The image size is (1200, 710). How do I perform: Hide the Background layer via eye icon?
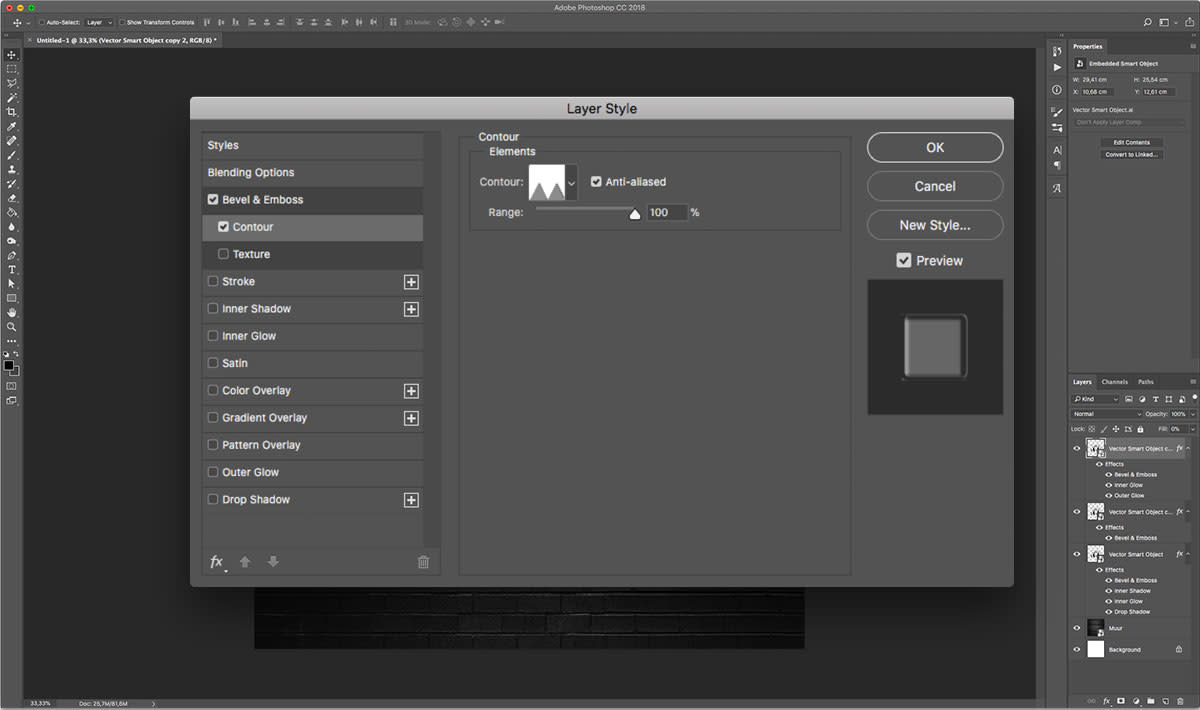[1077, 649]
